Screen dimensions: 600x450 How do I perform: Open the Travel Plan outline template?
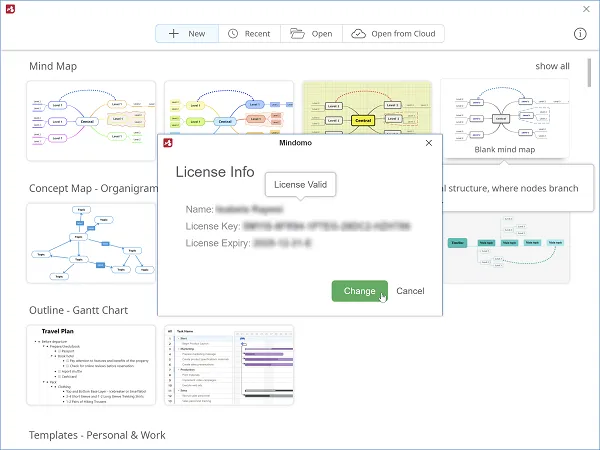pos(91,364)
